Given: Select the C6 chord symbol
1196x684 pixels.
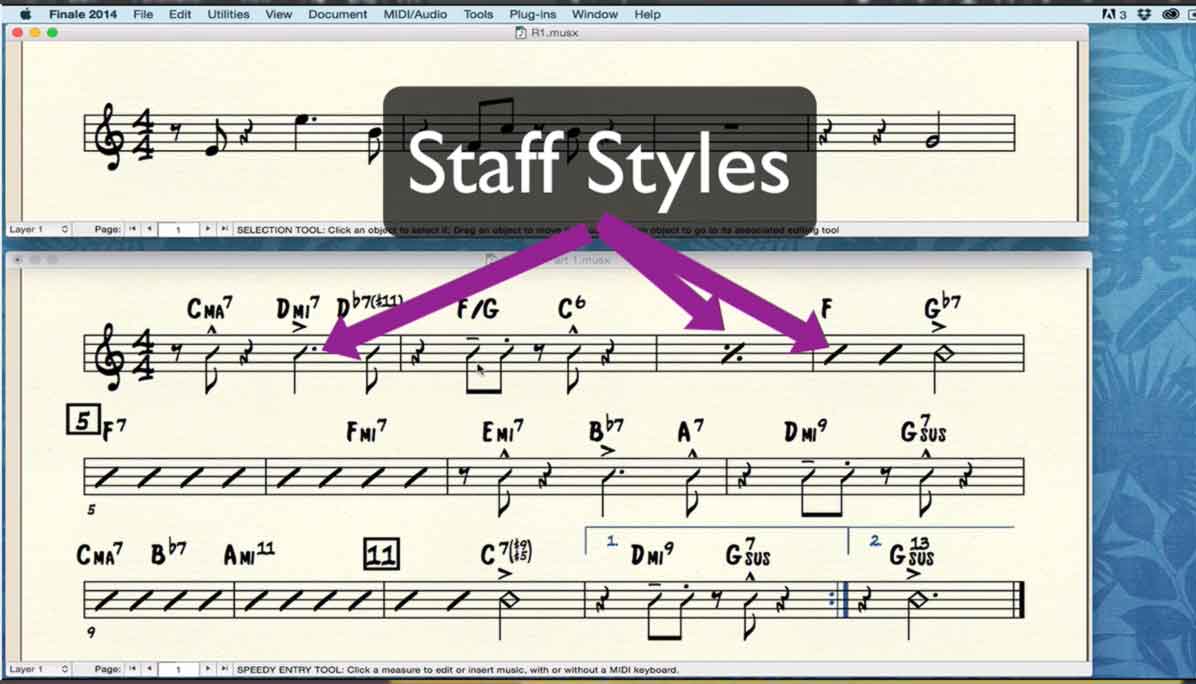Looking at the screenshot, I should click(571, 307).
